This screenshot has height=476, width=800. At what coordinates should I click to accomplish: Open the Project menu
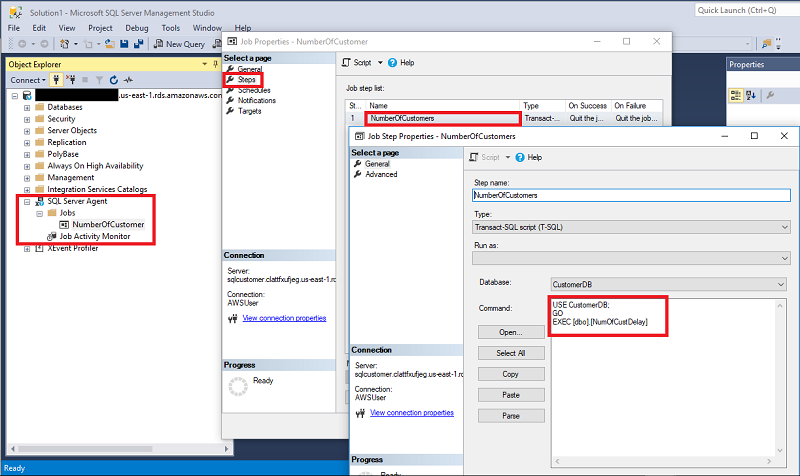pos(100,28)
